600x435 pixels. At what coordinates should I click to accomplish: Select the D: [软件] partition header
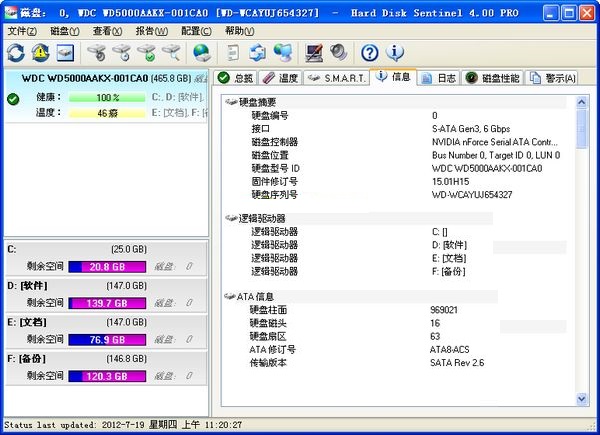tap(106, 286)
